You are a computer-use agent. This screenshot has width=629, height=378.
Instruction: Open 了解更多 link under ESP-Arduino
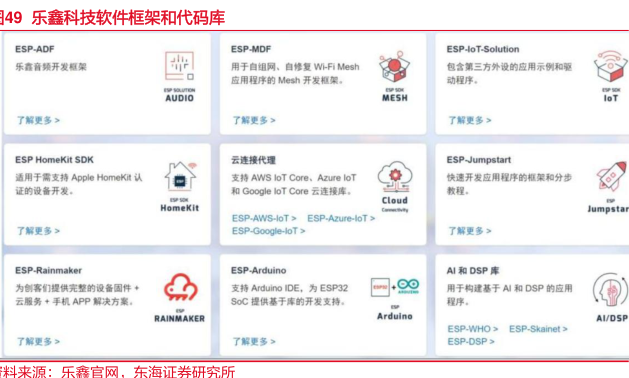pyautogui.click(x=254, y=341)
